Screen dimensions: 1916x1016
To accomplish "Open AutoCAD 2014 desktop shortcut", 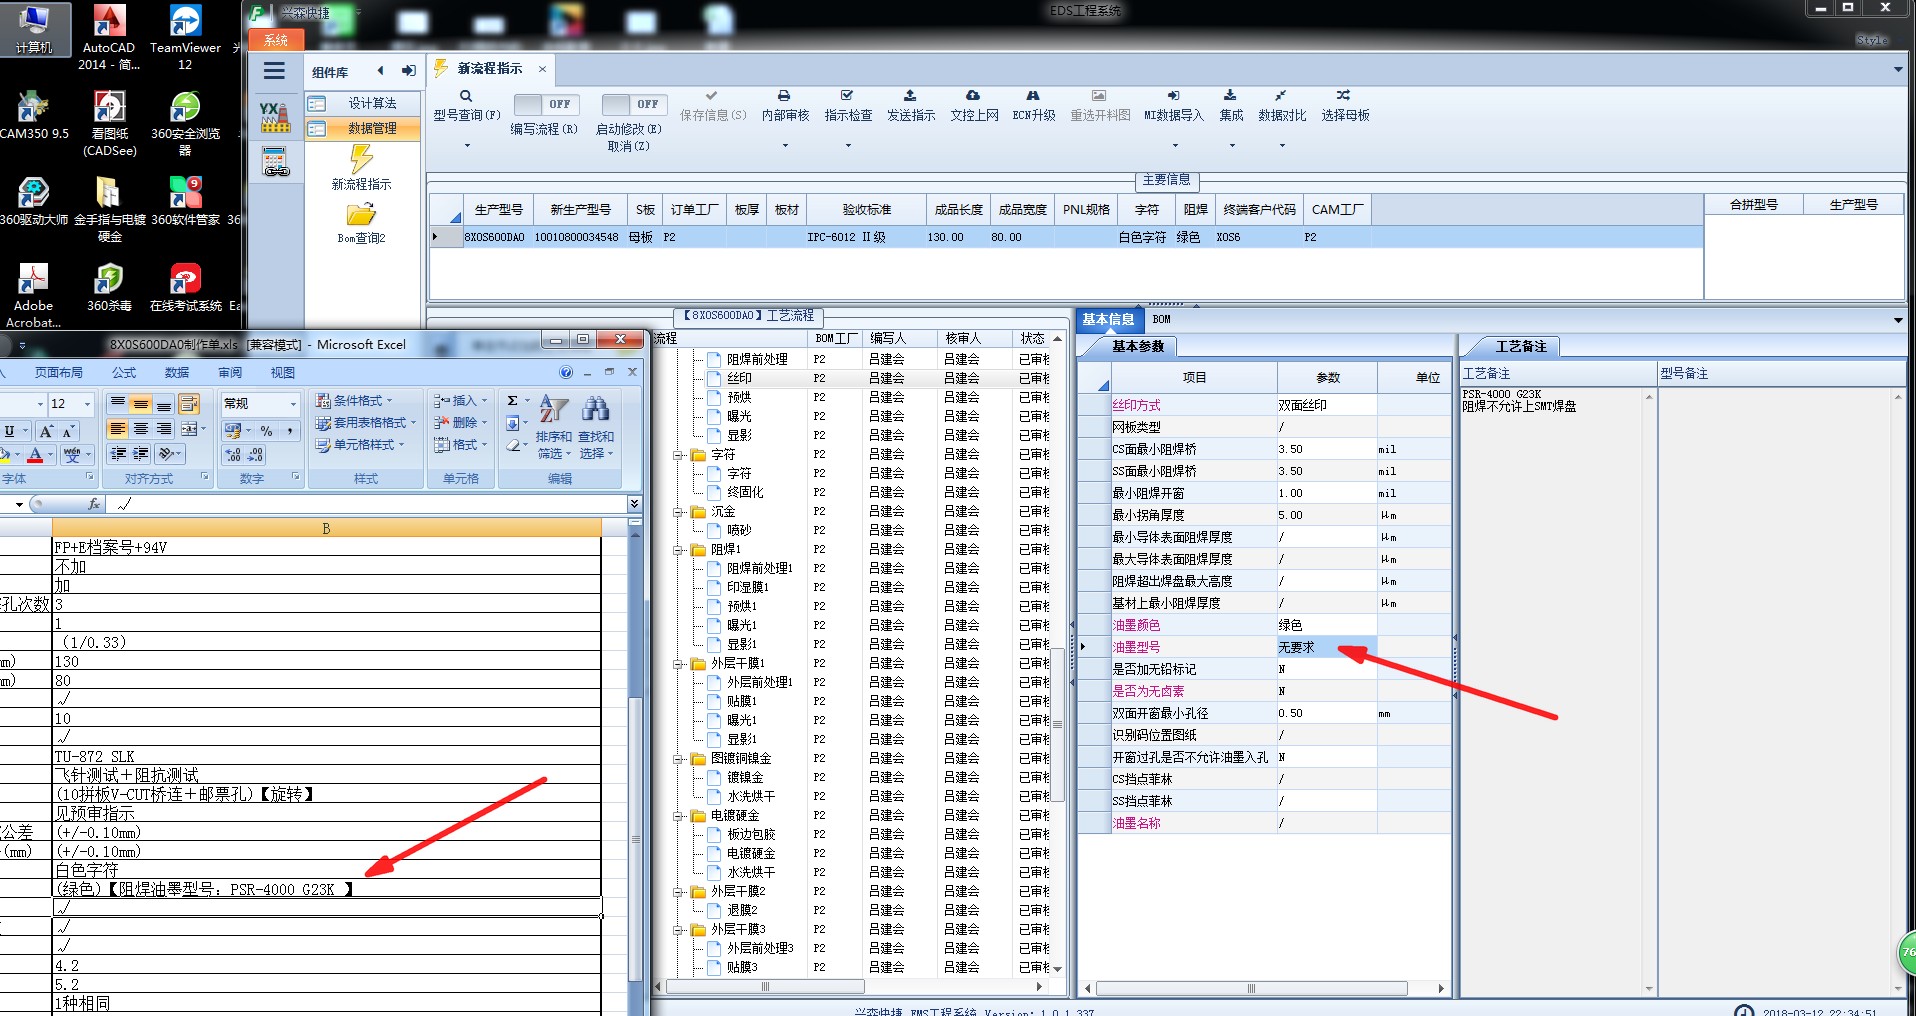I will (x=109, y=37).
